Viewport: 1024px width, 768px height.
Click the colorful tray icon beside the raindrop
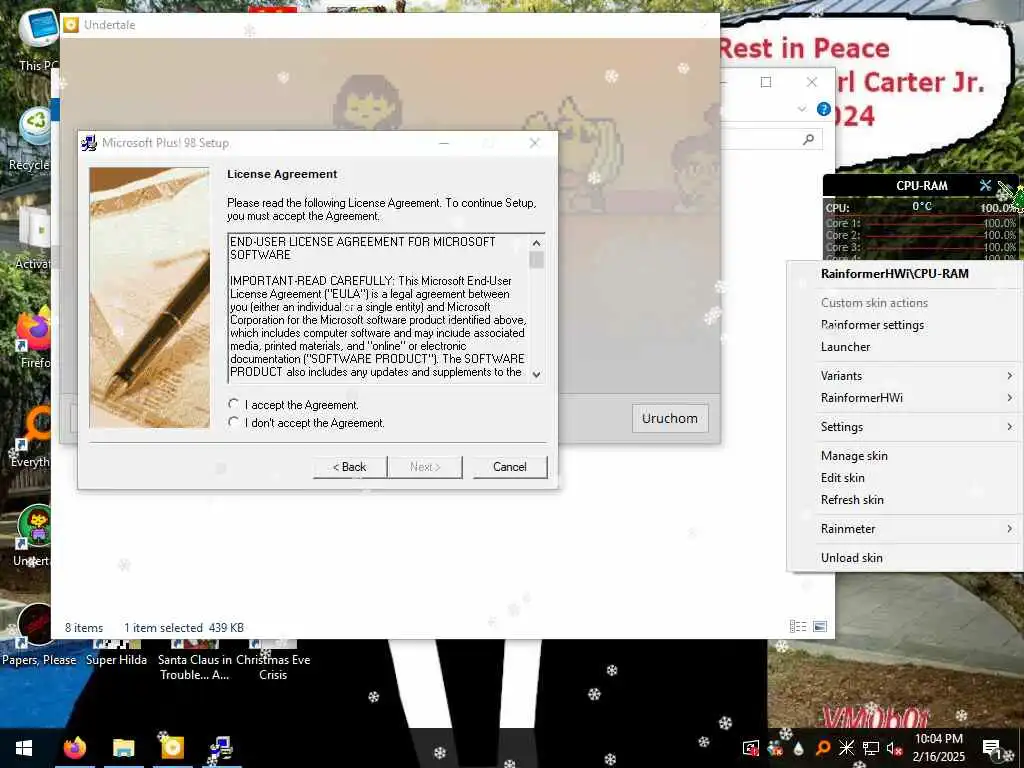(x=775, y=748)
